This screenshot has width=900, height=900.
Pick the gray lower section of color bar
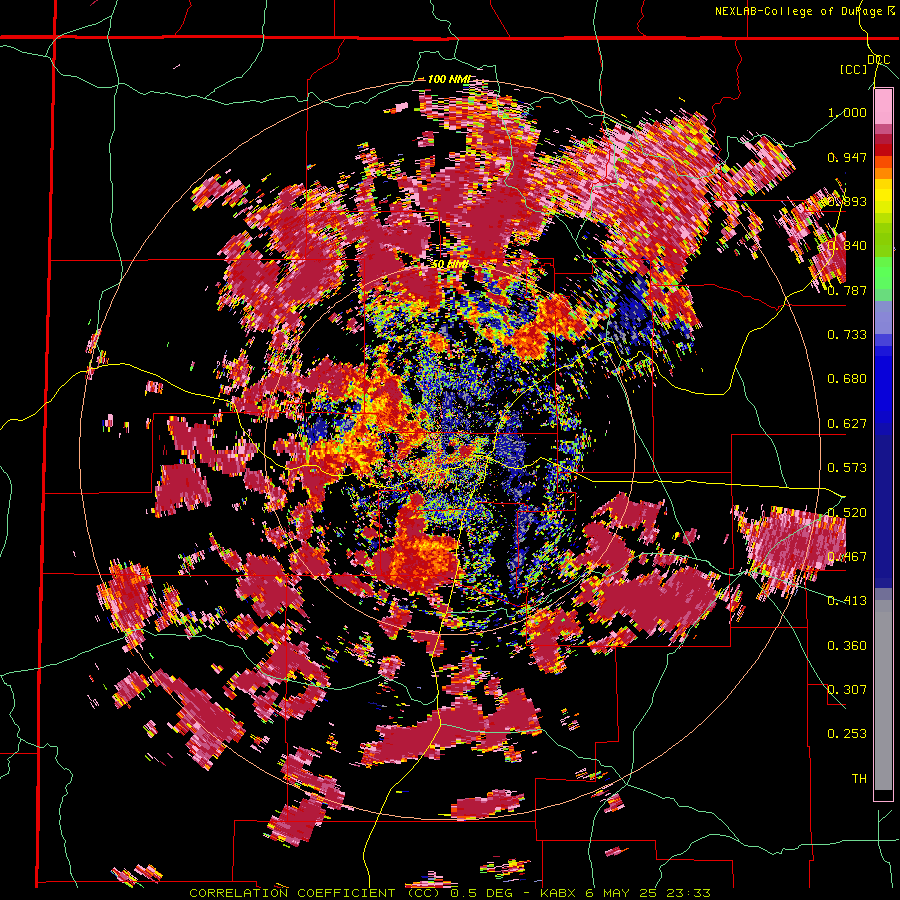point(883,695)
